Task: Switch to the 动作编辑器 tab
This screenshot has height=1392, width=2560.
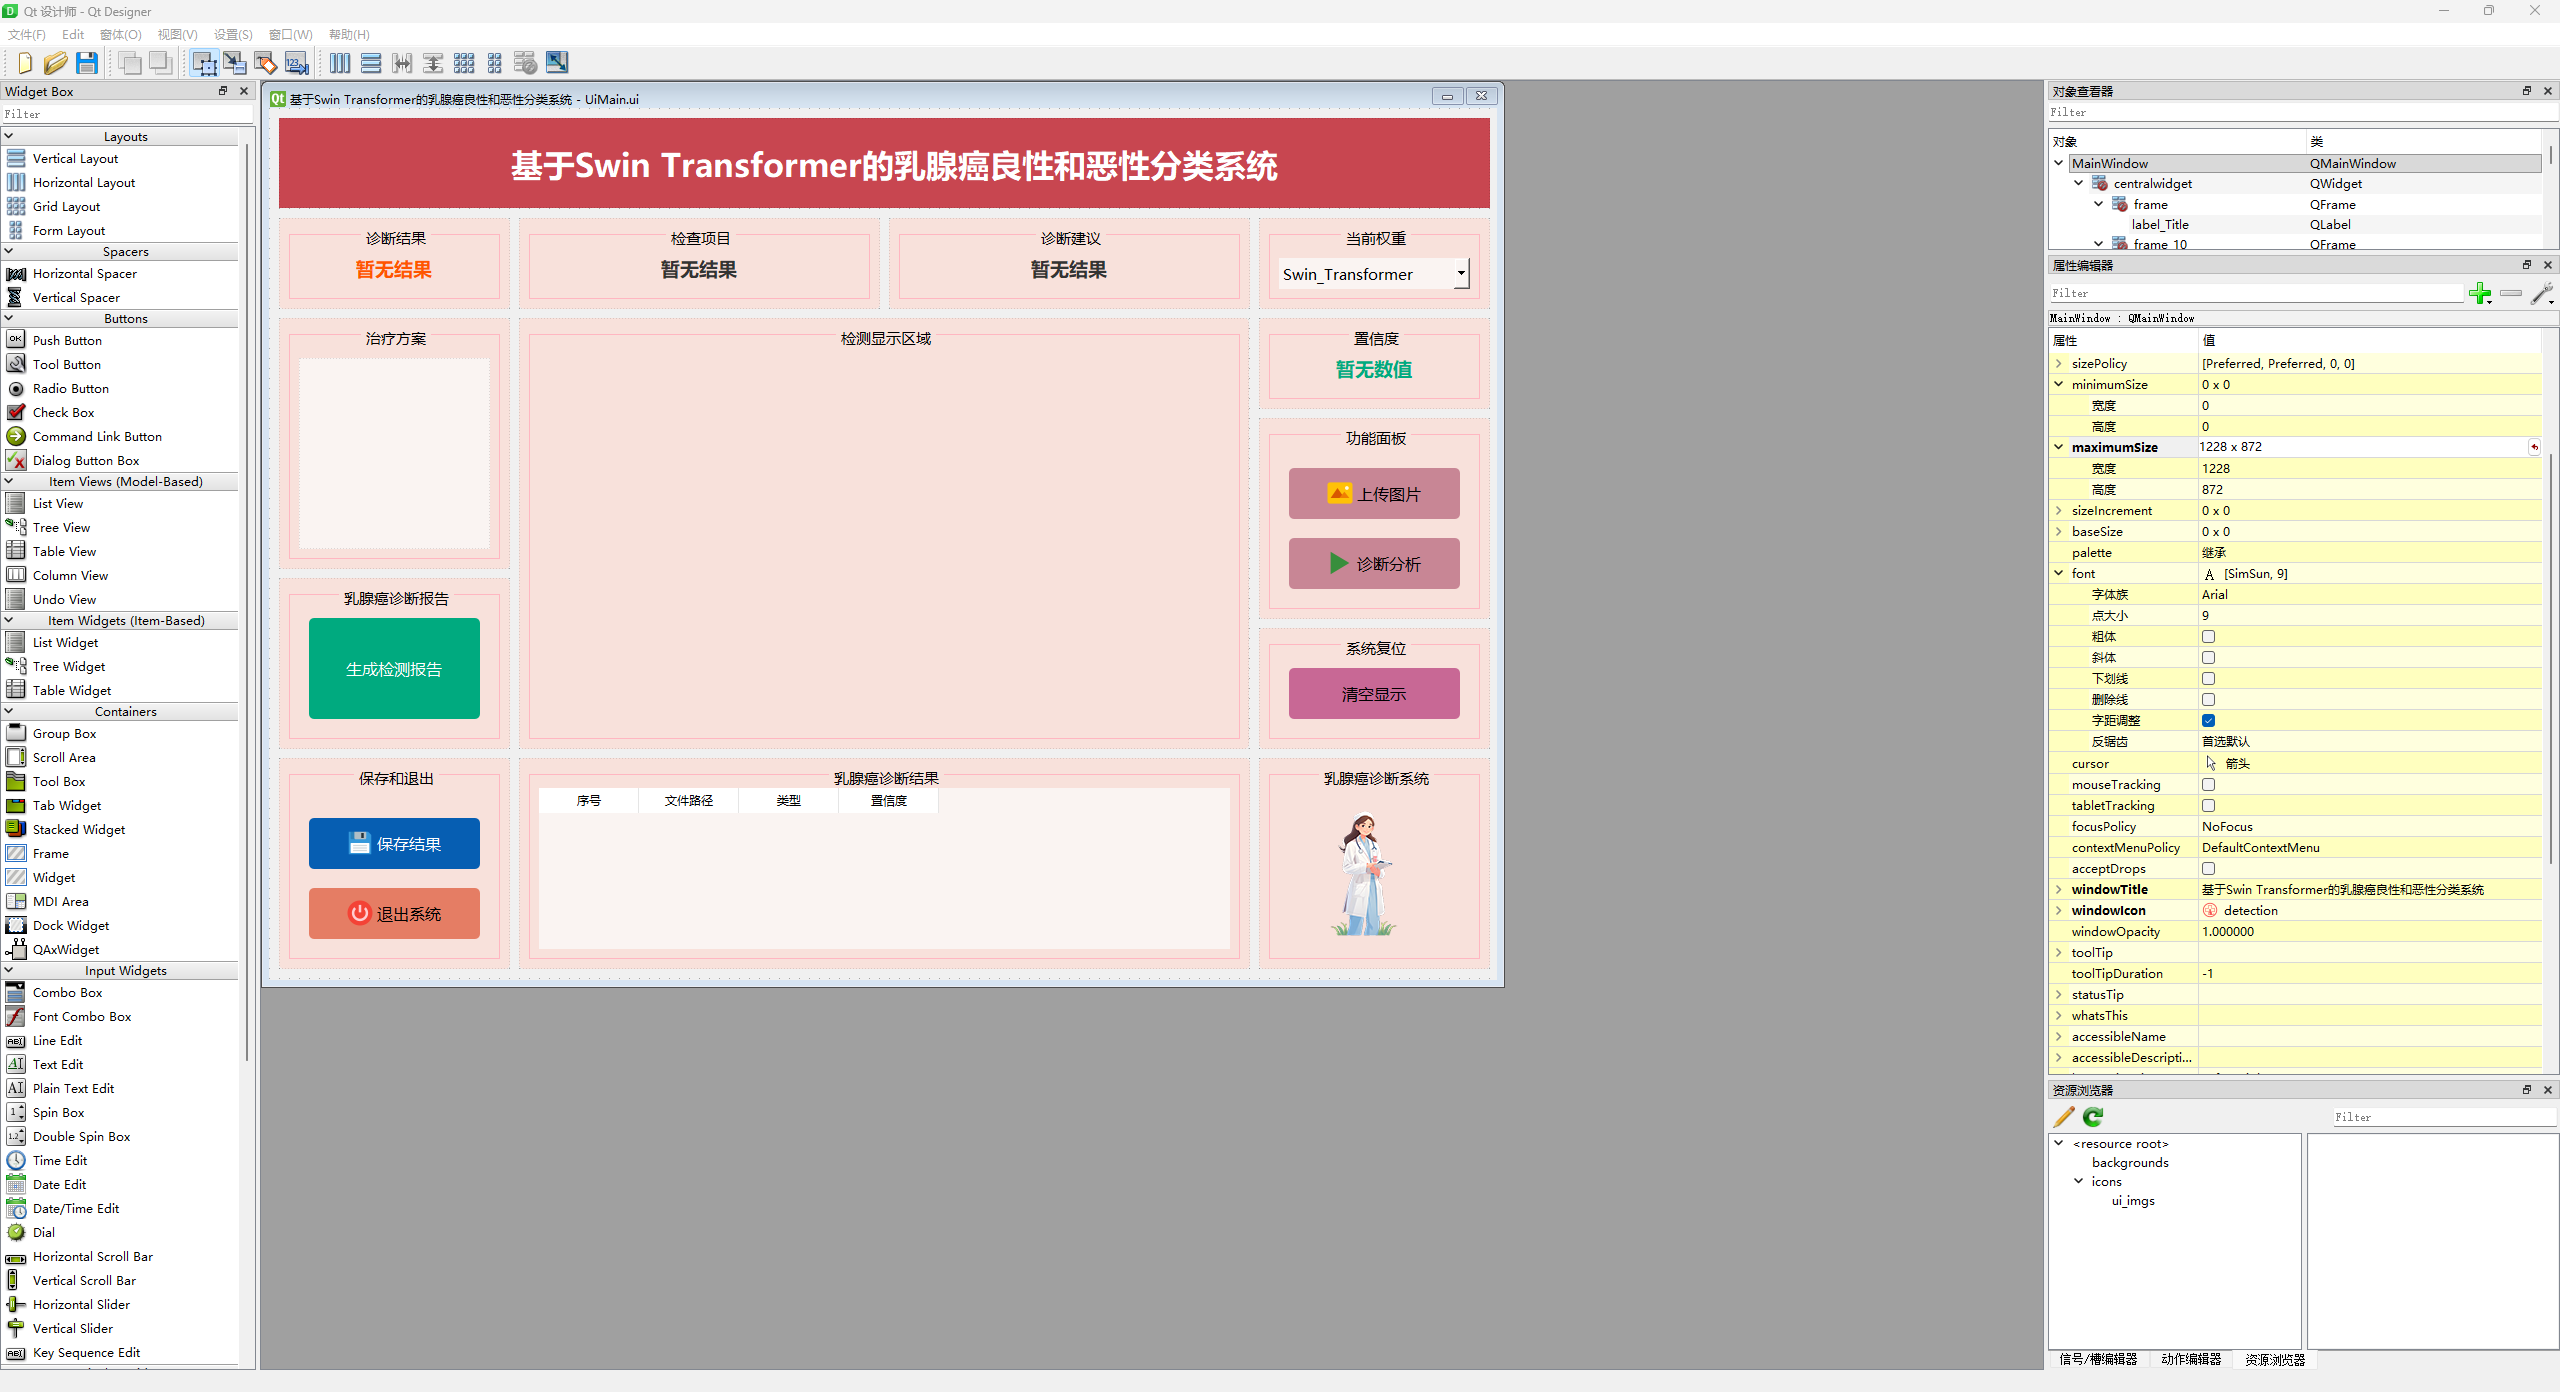Action: point(2190,1359)
